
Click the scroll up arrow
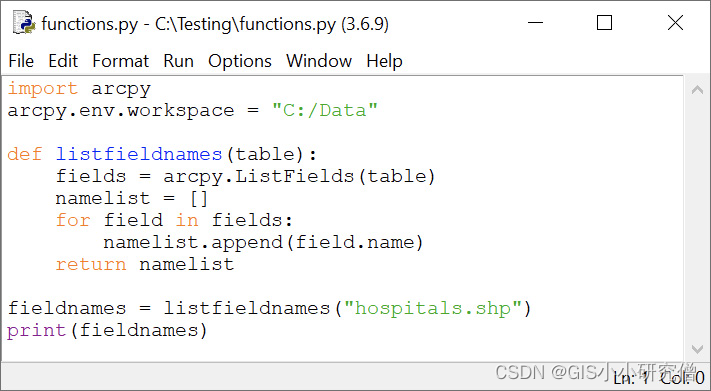(697, 90)
